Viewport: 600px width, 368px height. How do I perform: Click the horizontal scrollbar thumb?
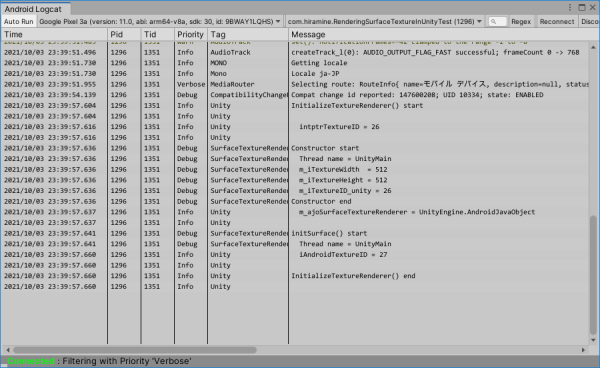click(135, 350)
